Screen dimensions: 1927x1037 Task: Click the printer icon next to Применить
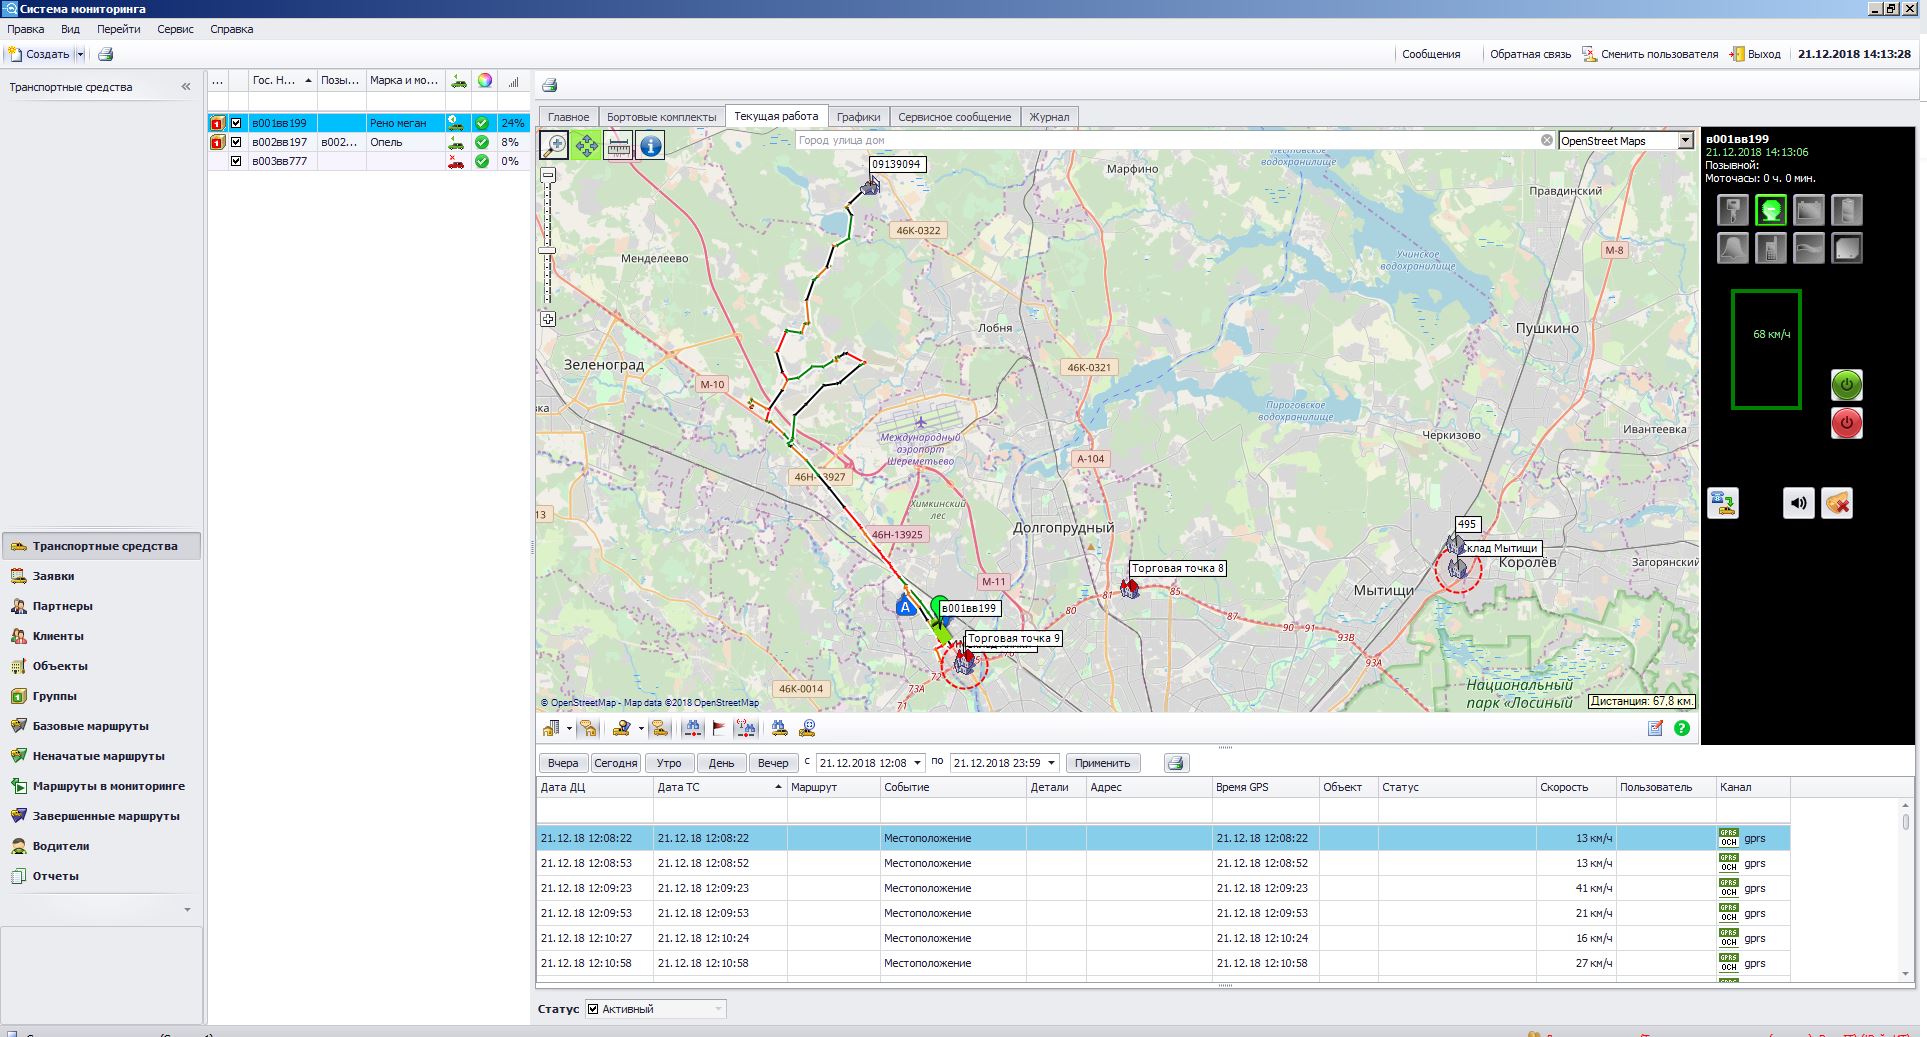[x=1176, y=763]
